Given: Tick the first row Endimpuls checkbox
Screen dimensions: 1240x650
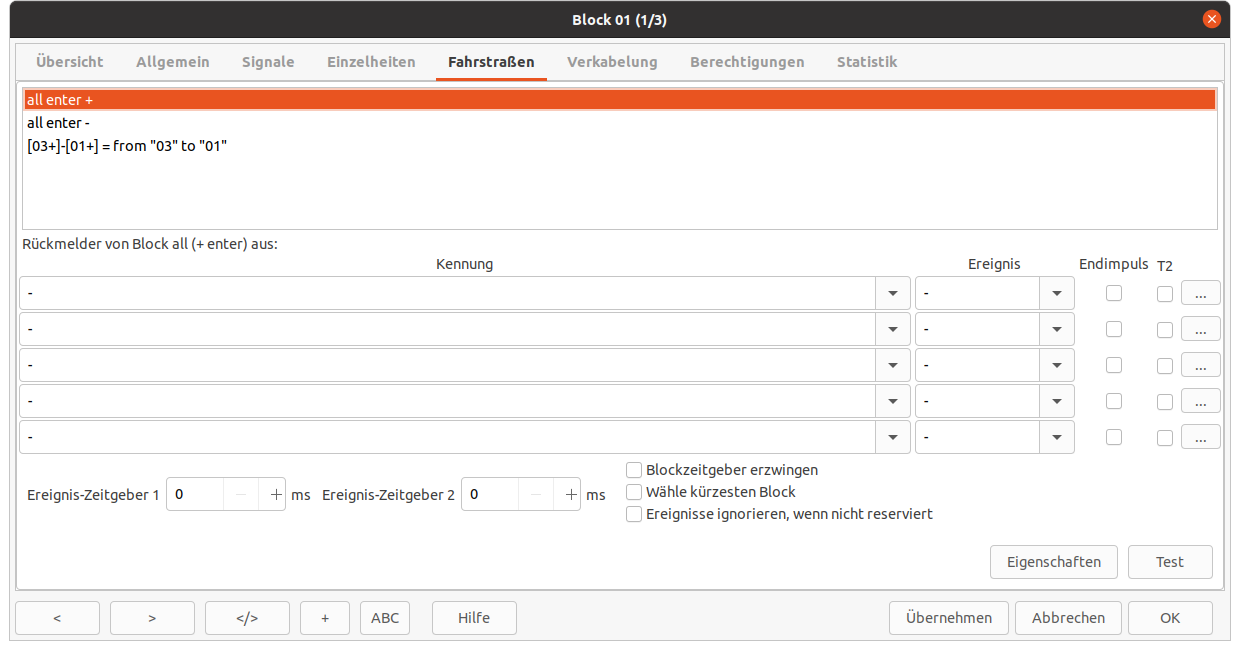Looking at the screenshot, I should click(1113, 293).
